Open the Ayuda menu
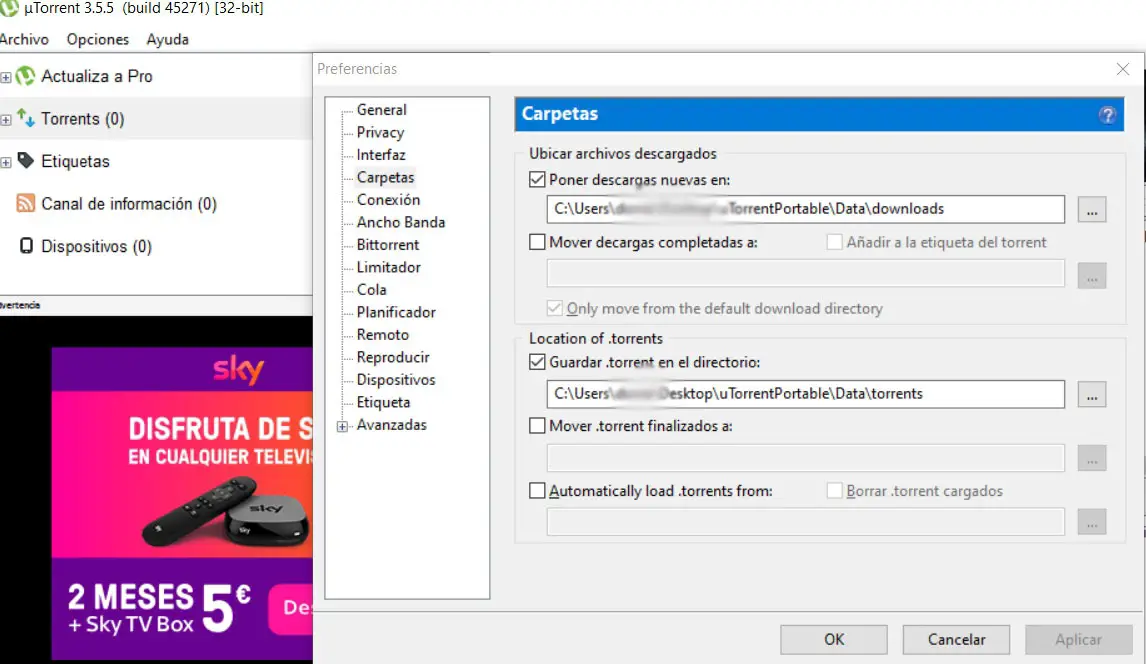This screenshot has width=1146, height=664. [167, 39]
